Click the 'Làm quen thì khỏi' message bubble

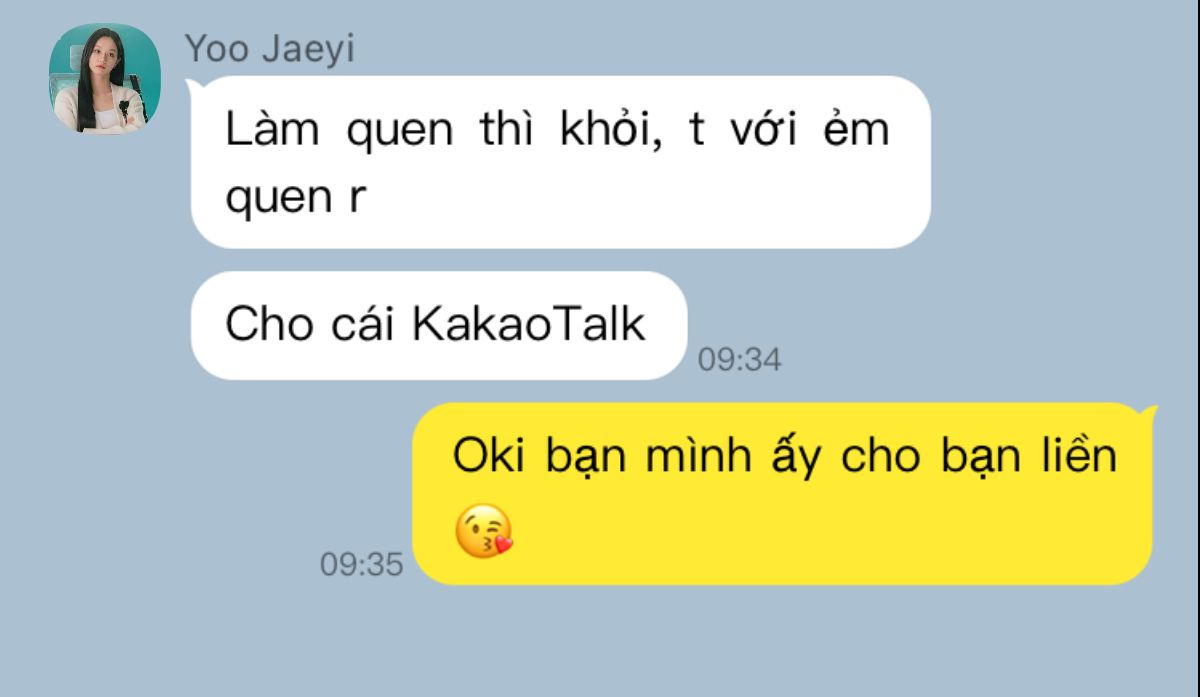(560, 162)
